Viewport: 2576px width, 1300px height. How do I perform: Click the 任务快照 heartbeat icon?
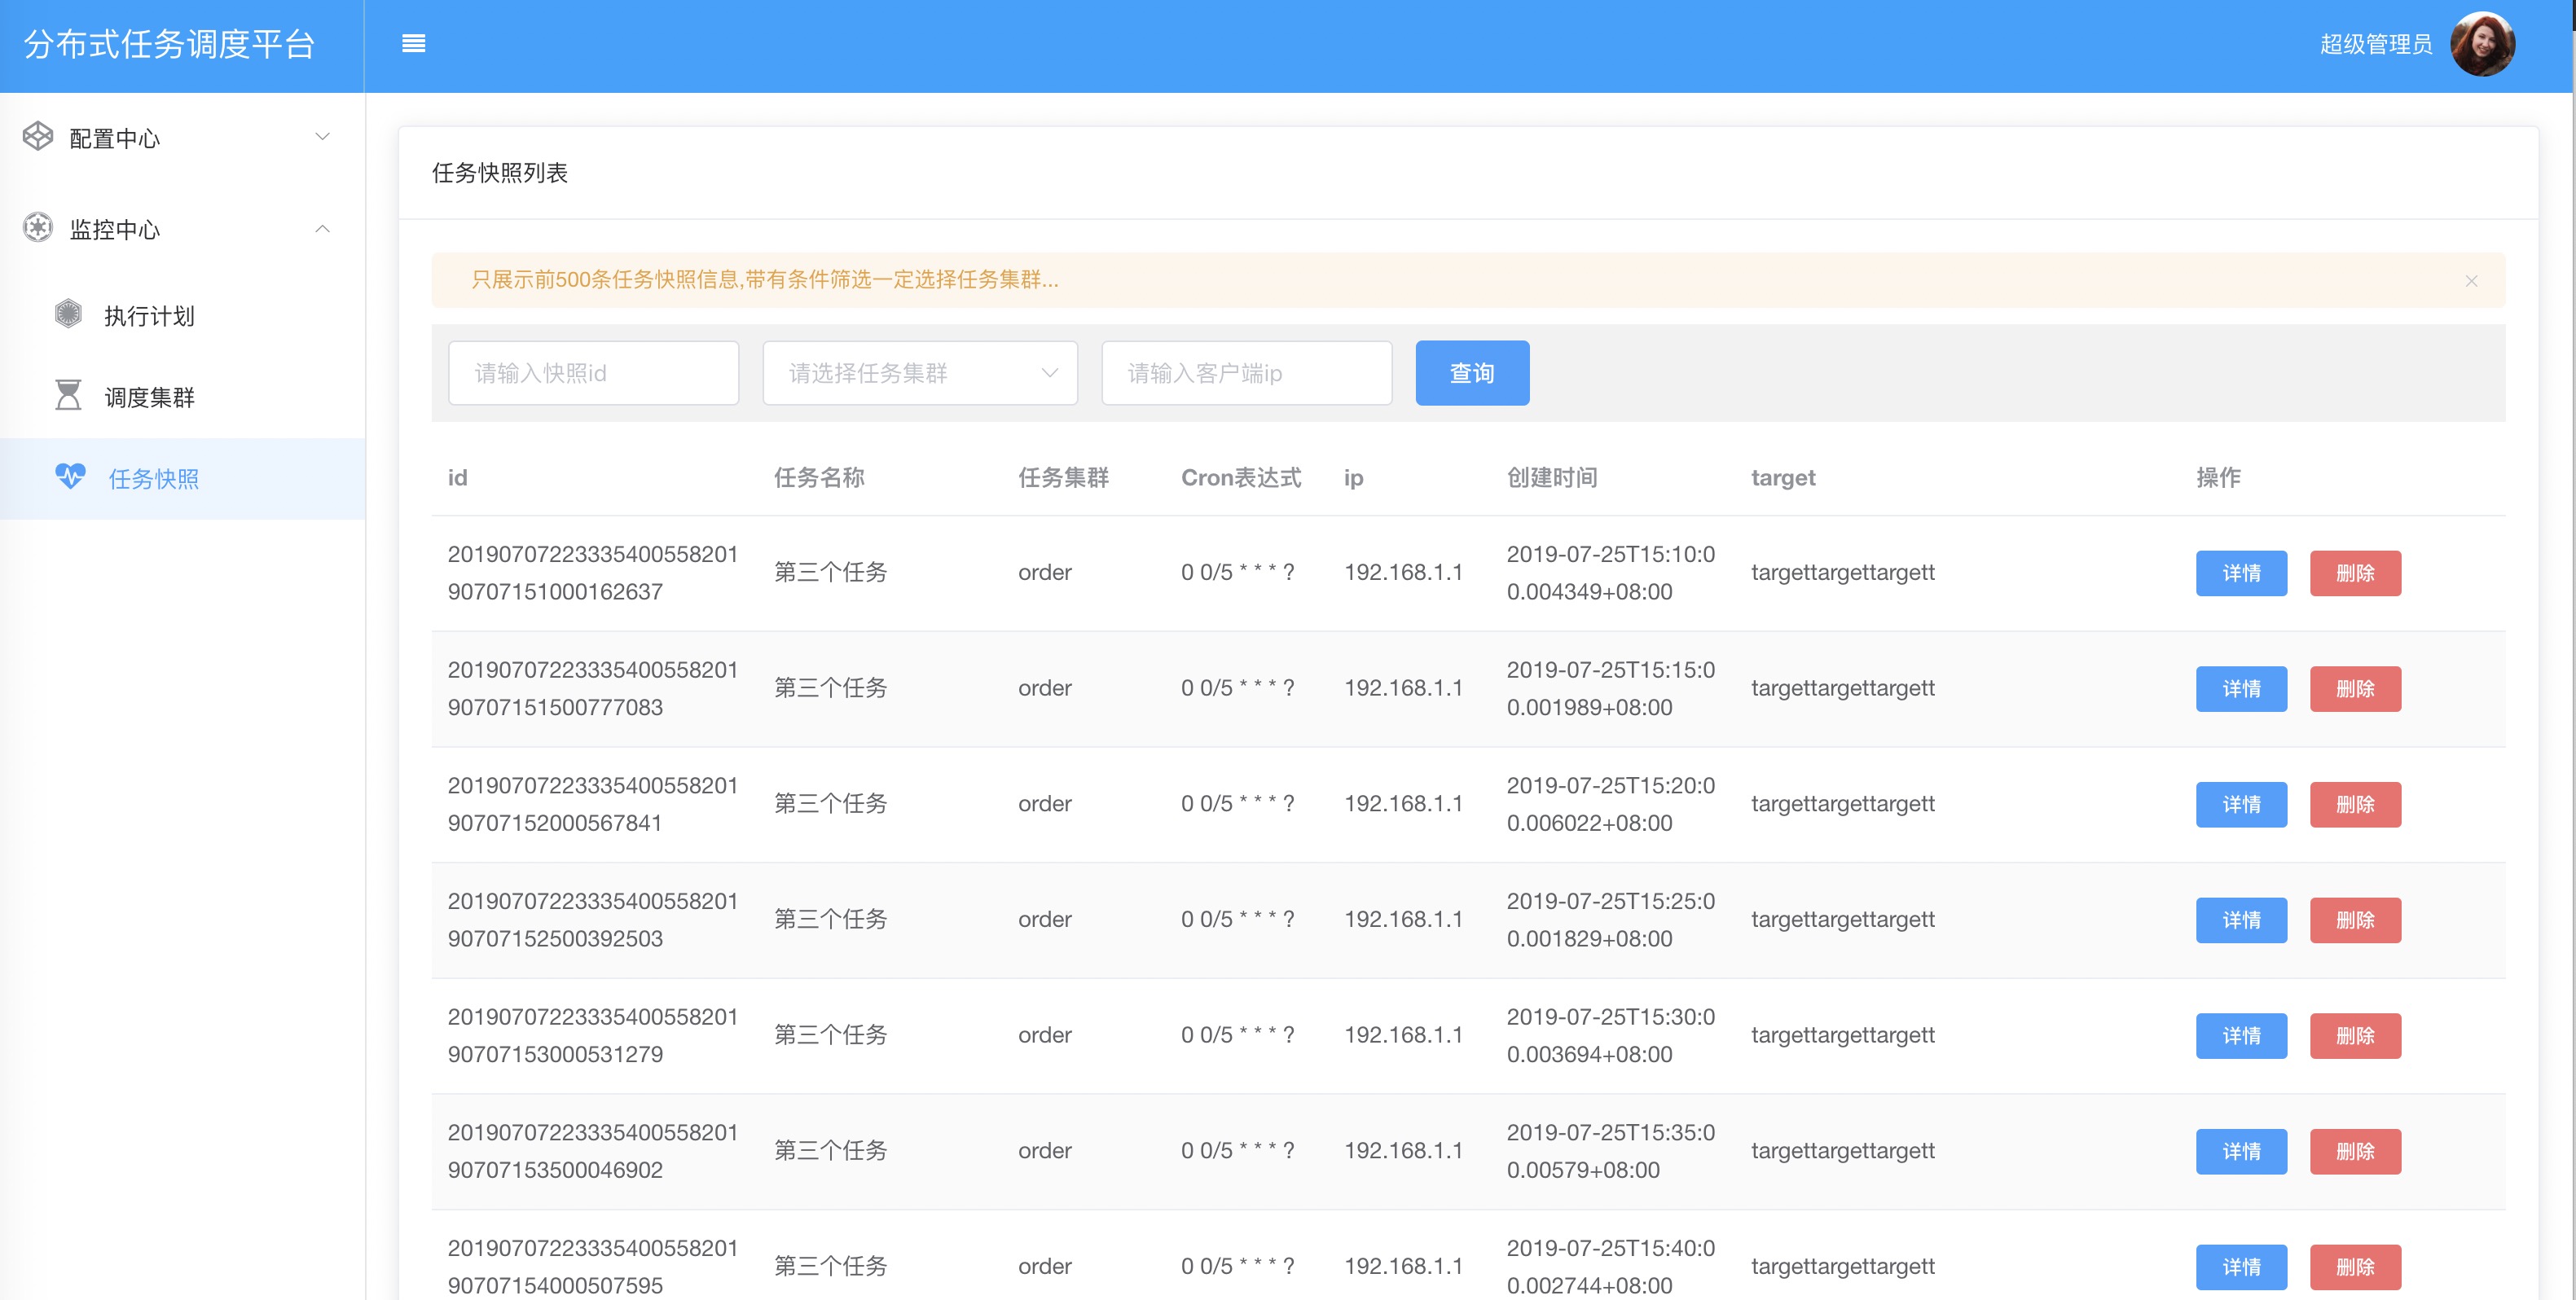(x=70, y=477)
